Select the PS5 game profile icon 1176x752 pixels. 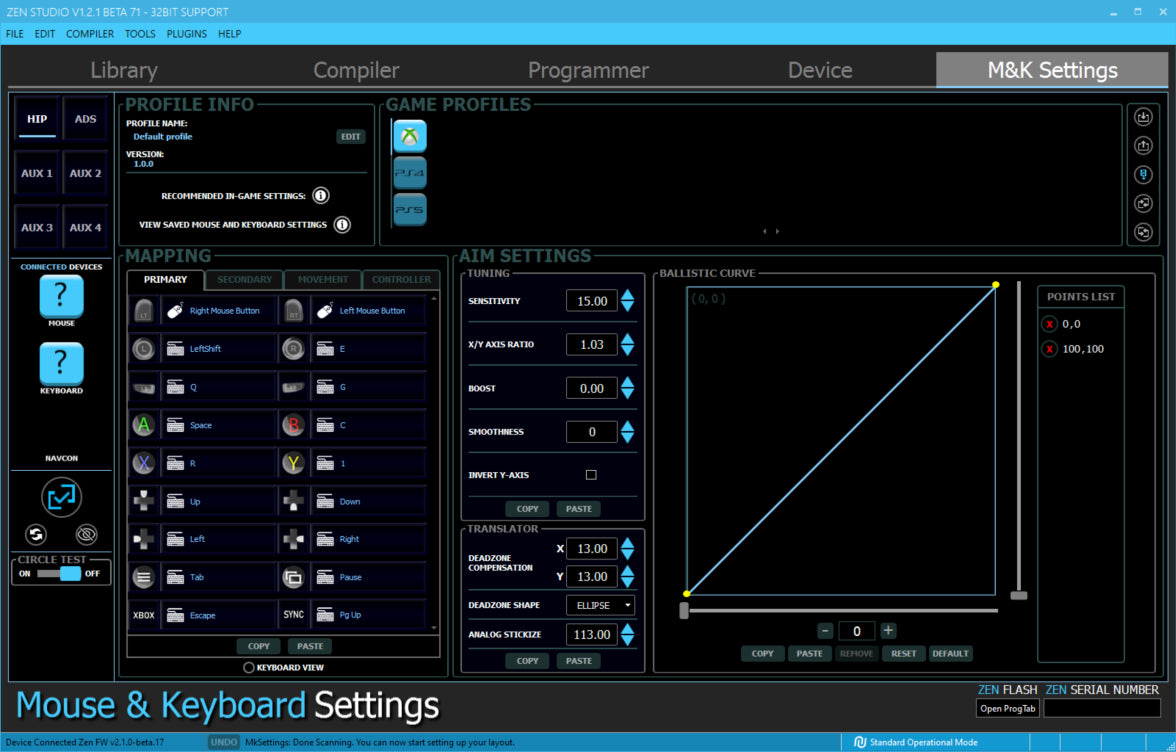point(410,210)
